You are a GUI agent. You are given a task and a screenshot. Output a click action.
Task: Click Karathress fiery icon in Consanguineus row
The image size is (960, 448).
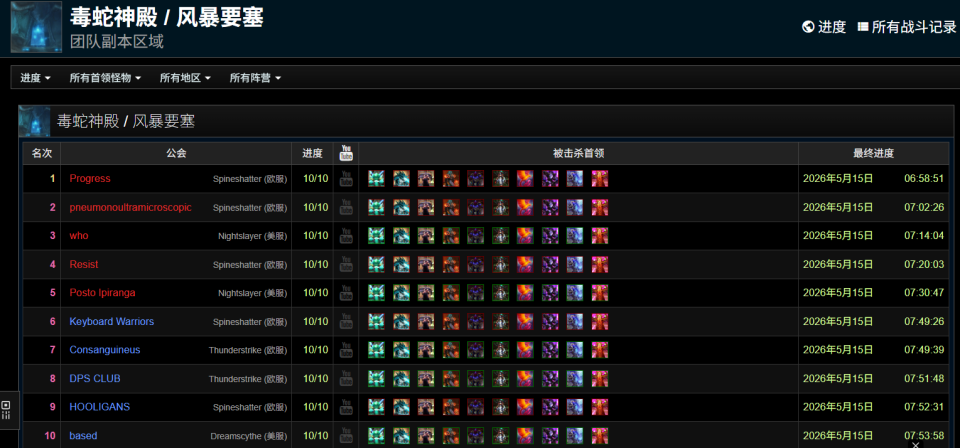click(x=451, y=350)
